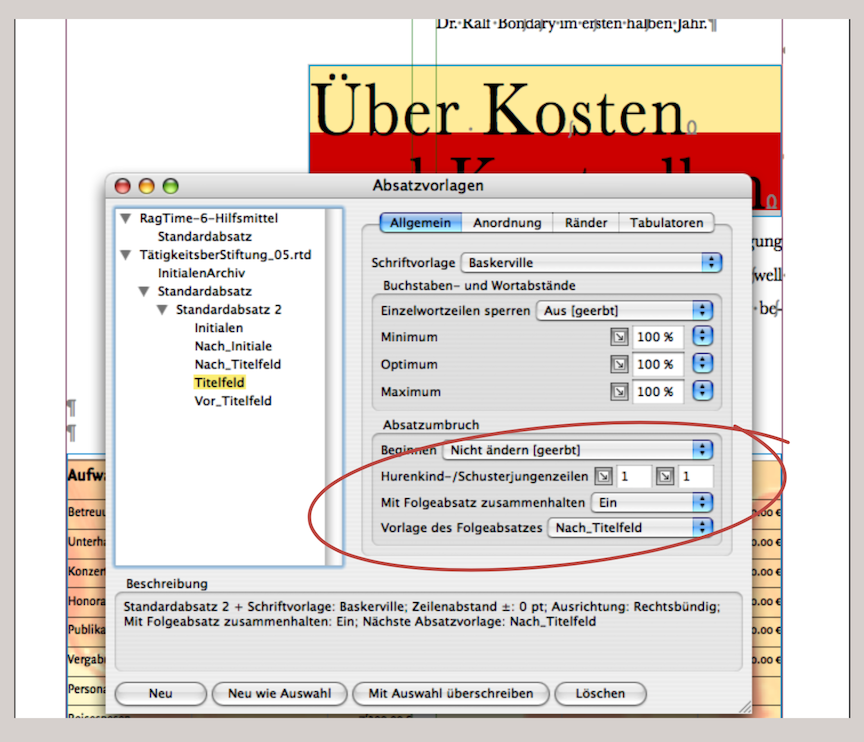Viewport: 864px width, 742px height.
Task: Click the inherit icon beside Optimum field
Action: 620,364
